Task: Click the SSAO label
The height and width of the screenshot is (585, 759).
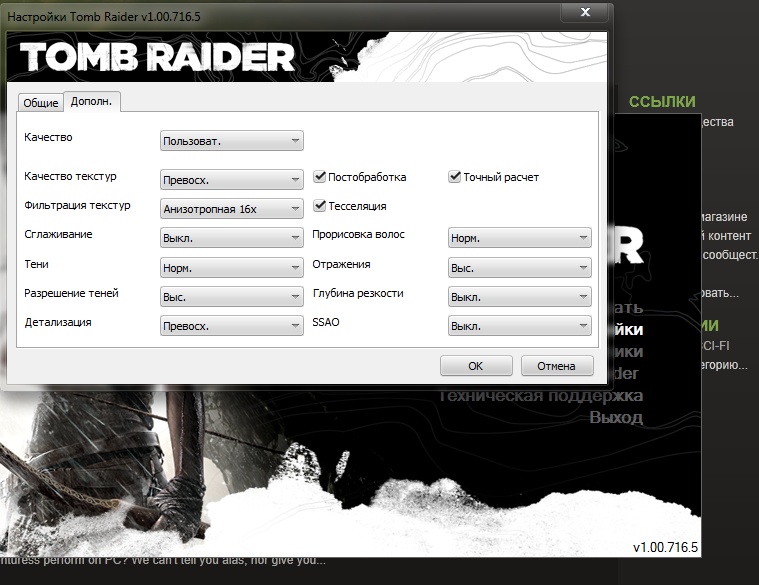Action: pyautogui.click(x=326, y=322)
